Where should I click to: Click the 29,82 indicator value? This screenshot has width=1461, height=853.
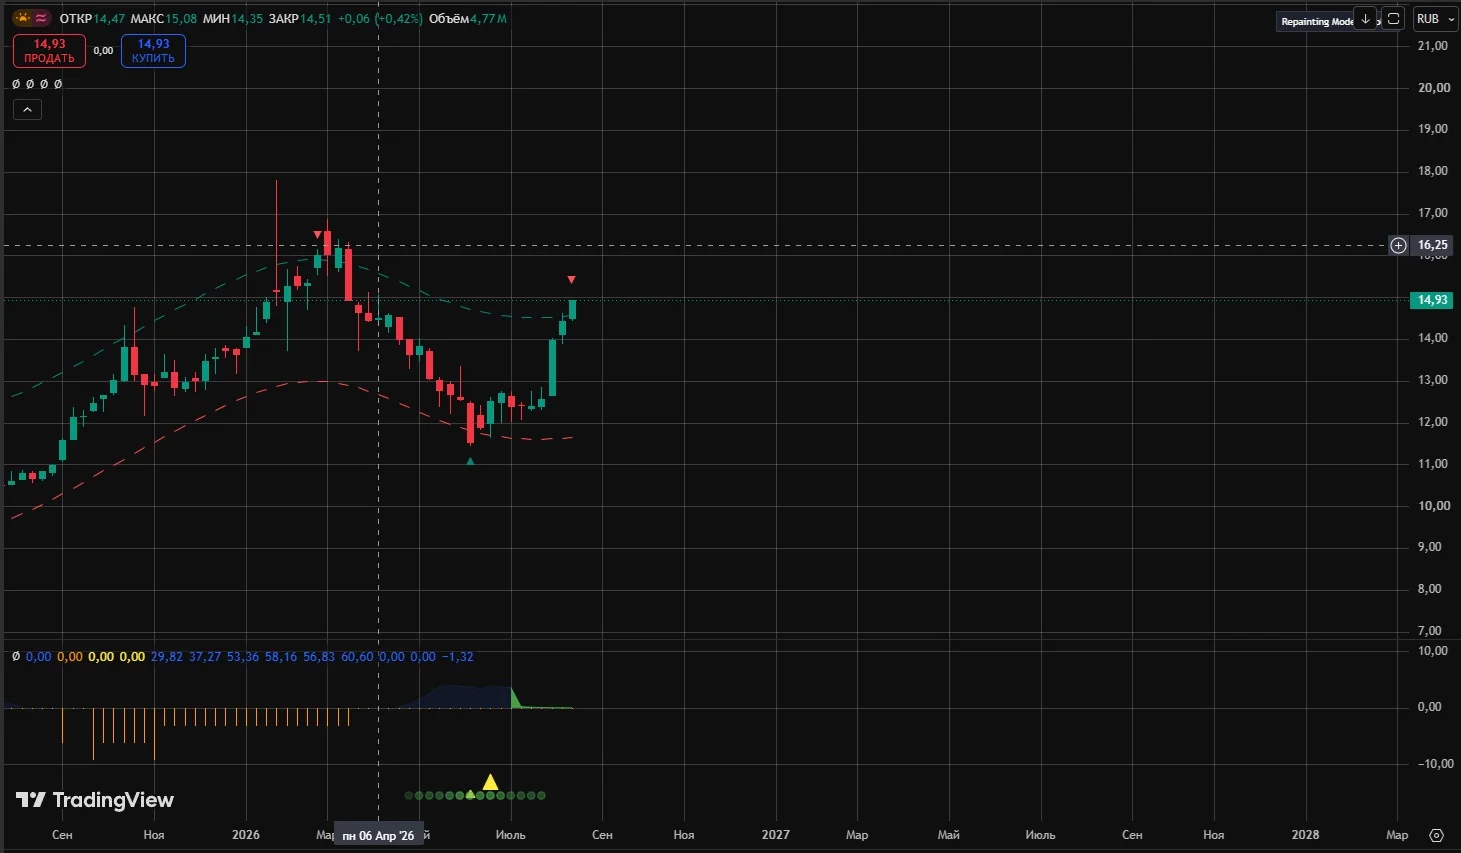coord(167,657)
